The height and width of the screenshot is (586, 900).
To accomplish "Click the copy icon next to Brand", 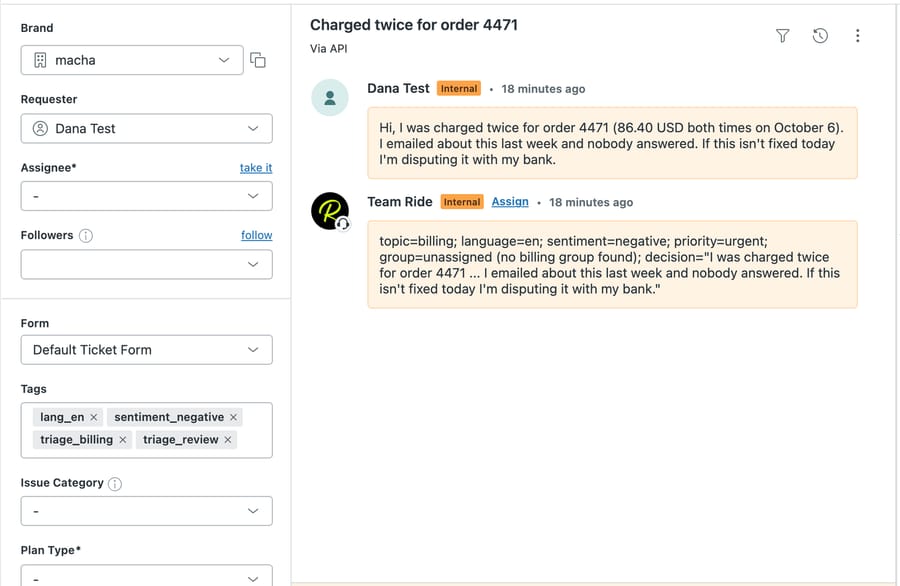I will click(258, 60).
